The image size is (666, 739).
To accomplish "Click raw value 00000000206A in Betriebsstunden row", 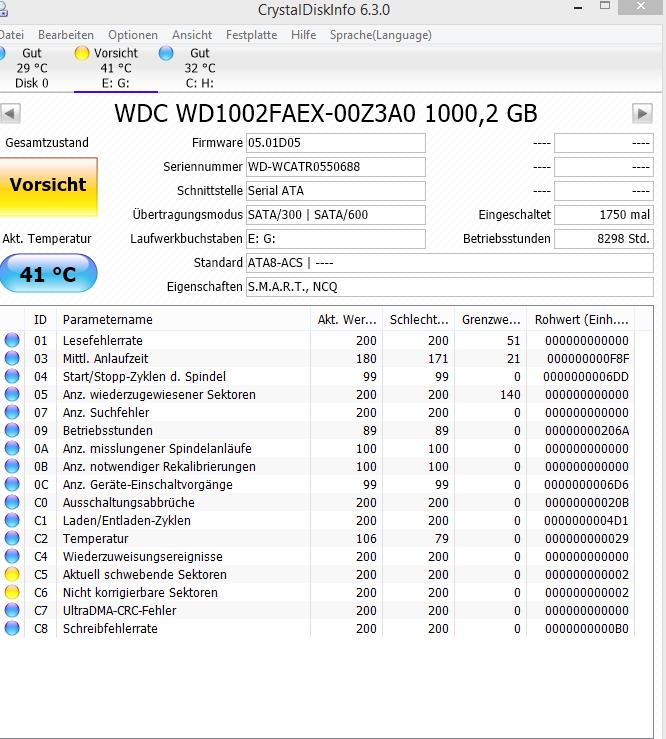I will point(587,430).
